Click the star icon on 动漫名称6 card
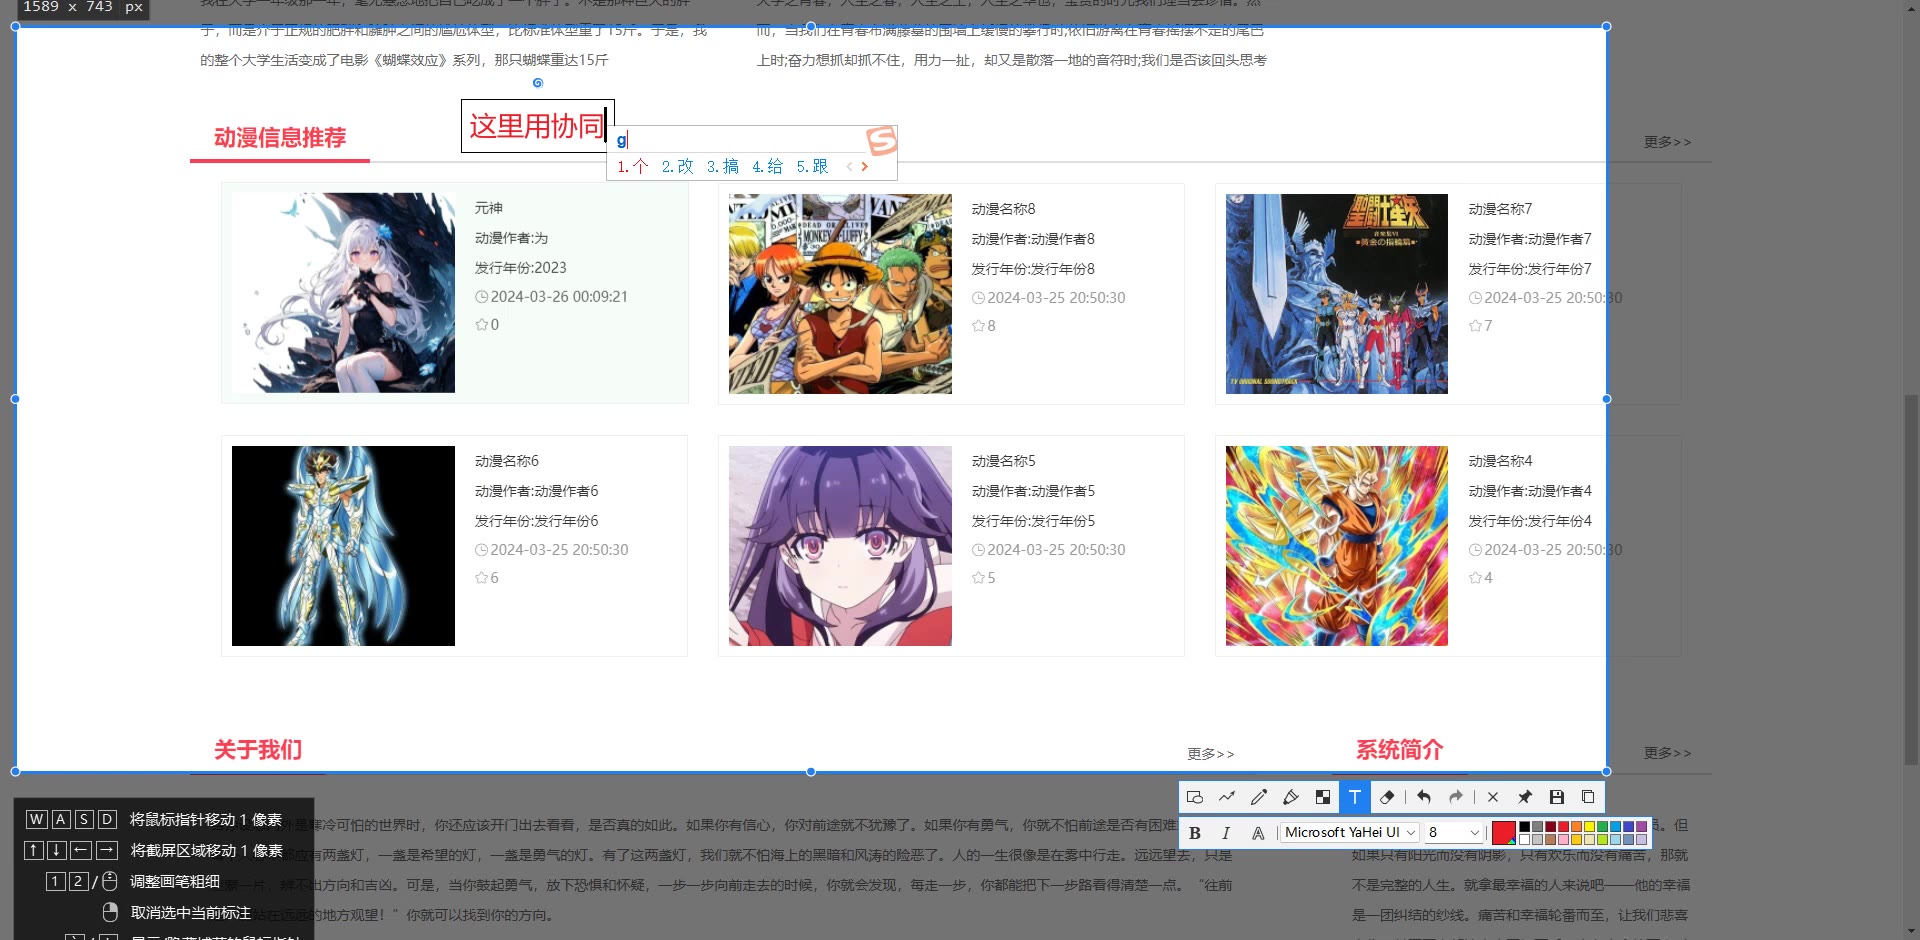1920x940 pixels. 481,578
